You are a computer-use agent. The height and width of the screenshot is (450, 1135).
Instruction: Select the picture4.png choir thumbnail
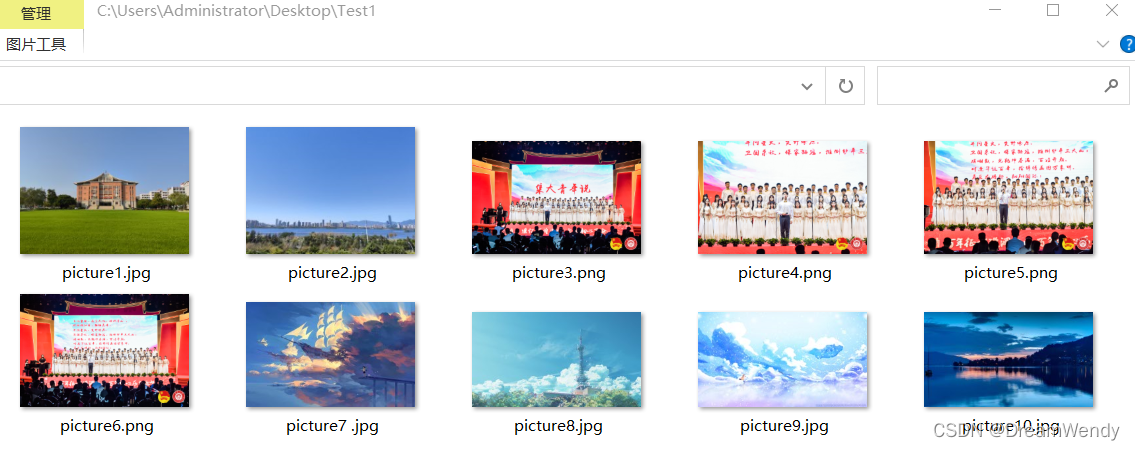tap(782, 197)
